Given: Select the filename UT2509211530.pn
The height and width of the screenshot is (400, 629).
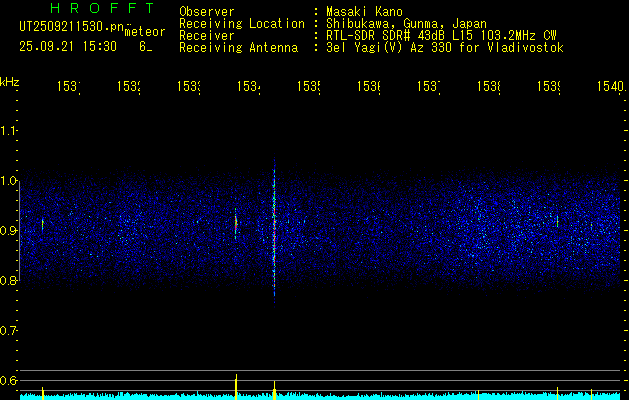Looking at the screenshot, I should pyautogui.click(x=72, y=26).
